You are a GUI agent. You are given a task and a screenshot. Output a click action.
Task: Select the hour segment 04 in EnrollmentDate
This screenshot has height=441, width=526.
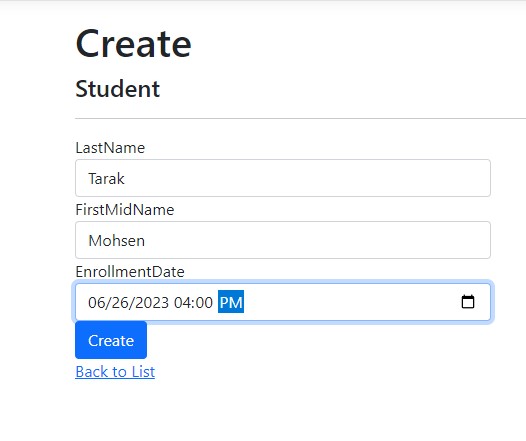pos(182,302)
